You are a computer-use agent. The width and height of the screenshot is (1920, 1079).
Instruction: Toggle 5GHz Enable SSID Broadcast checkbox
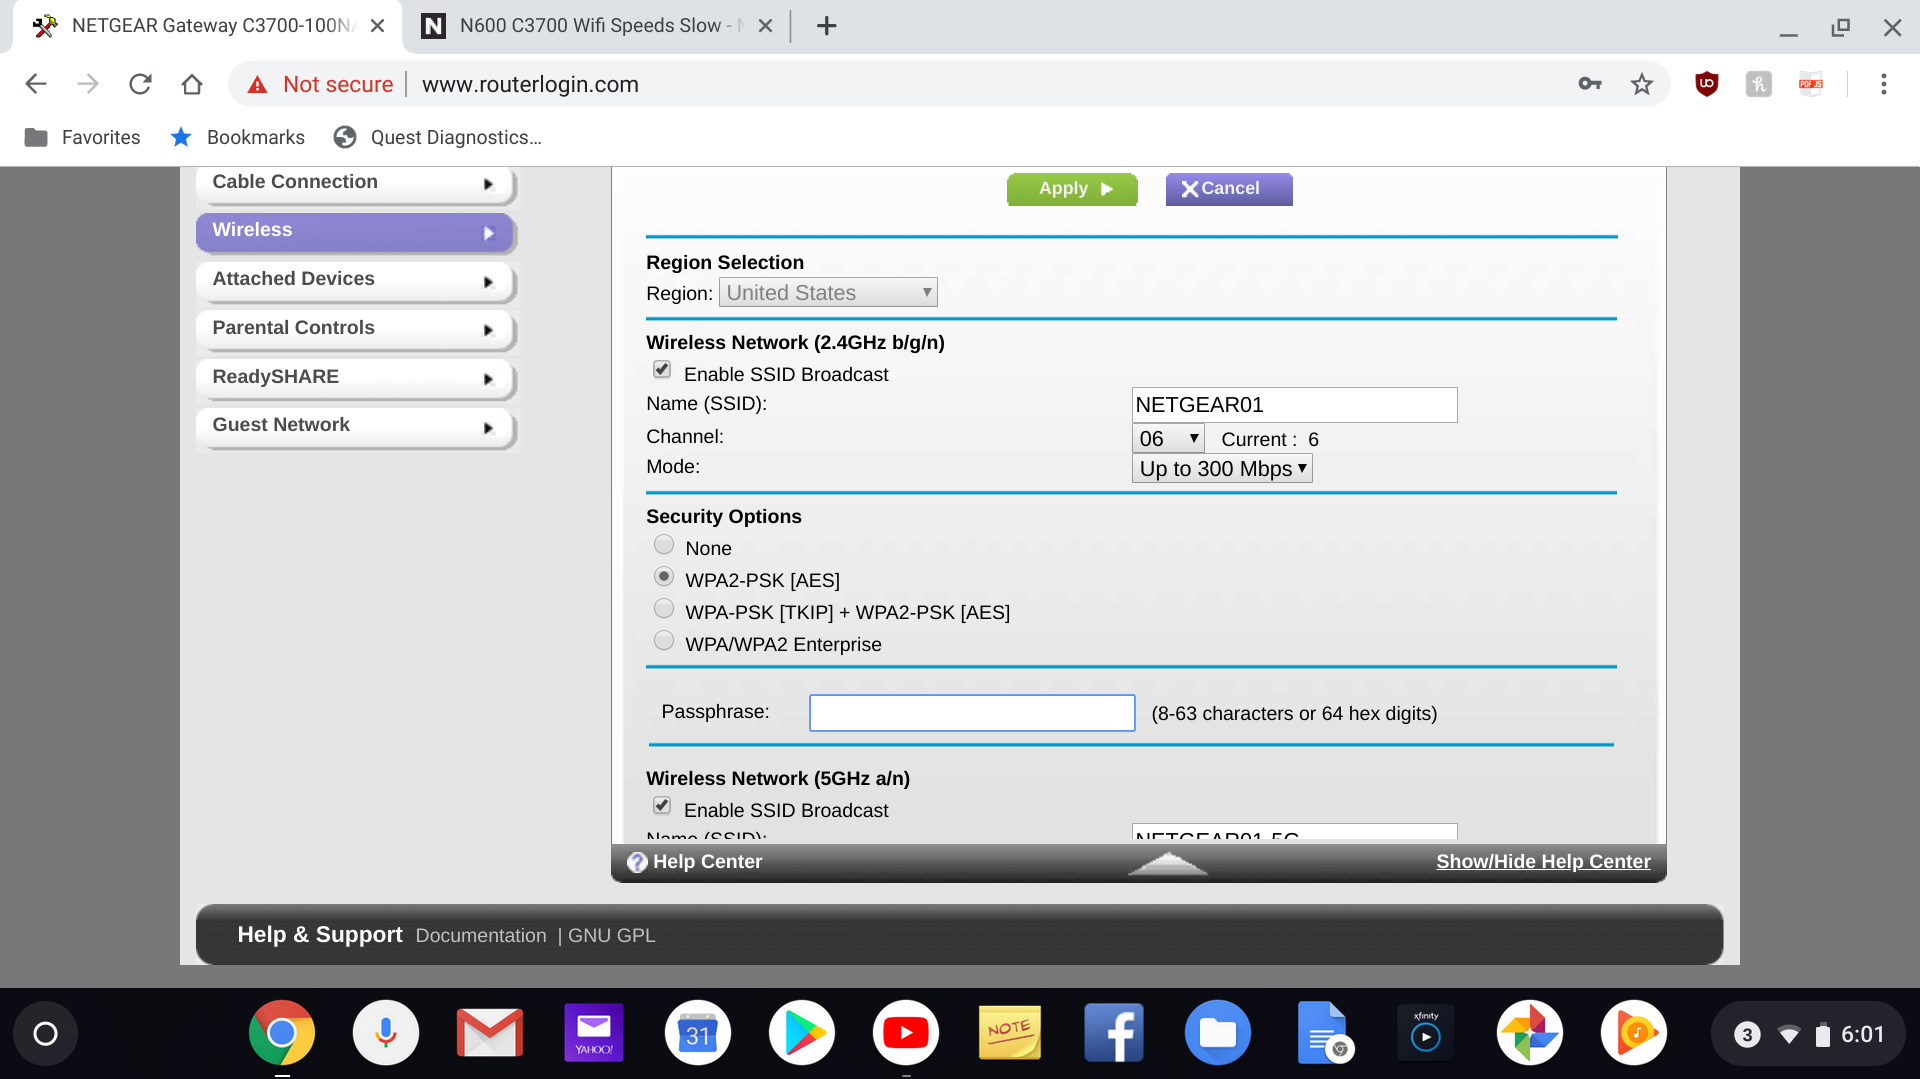[662, 806]
